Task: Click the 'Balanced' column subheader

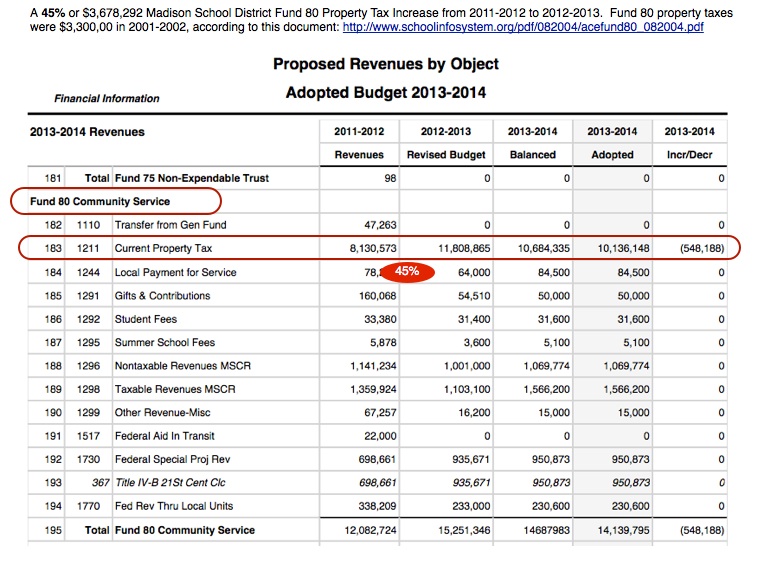Action: coord(532,155)
